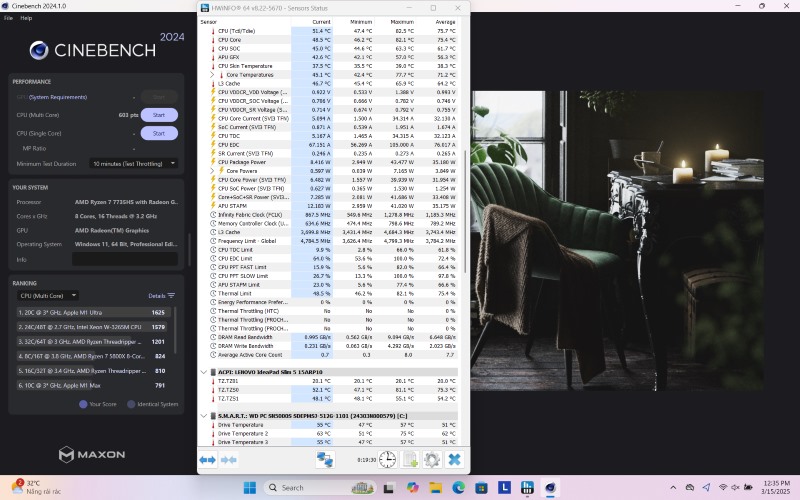Select Ryzen 7 5800X ranking entry

[x=94, y=356]
